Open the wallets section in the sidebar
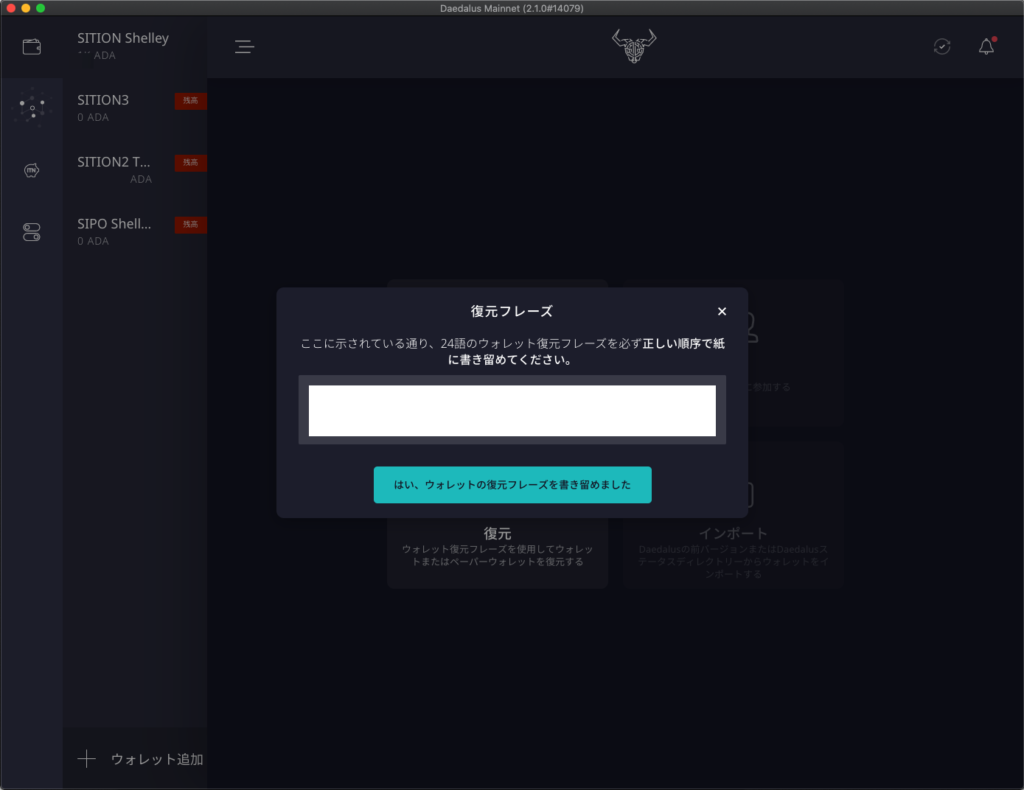 tap(32, 47)
